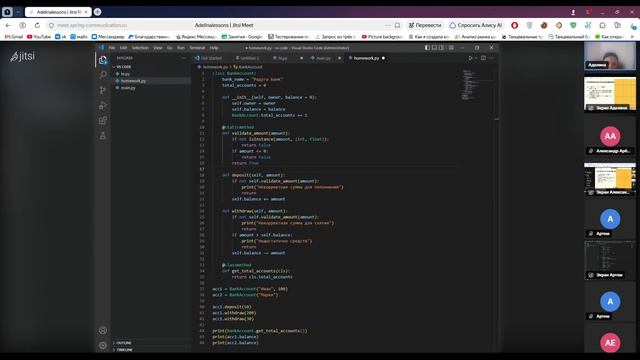This screenshot has height=360, width=640.
Task: Open the Run and Debug view
Action: click(x=102, y=105)
